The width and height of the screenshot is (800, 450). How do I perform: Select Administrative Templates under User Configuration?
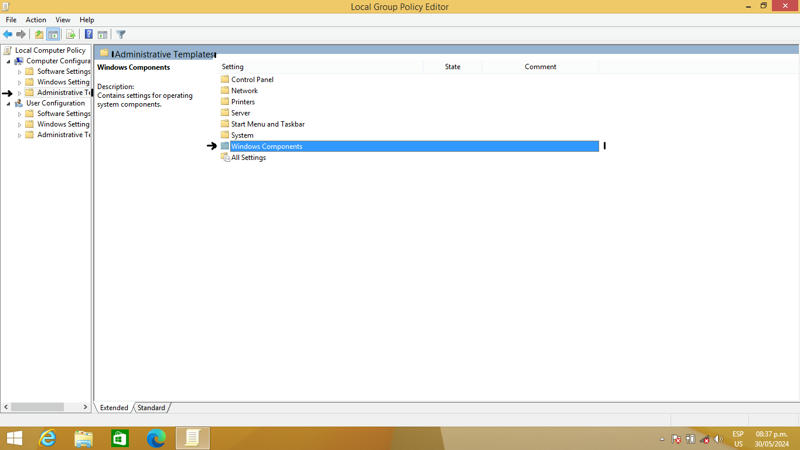tap(63, 135)
